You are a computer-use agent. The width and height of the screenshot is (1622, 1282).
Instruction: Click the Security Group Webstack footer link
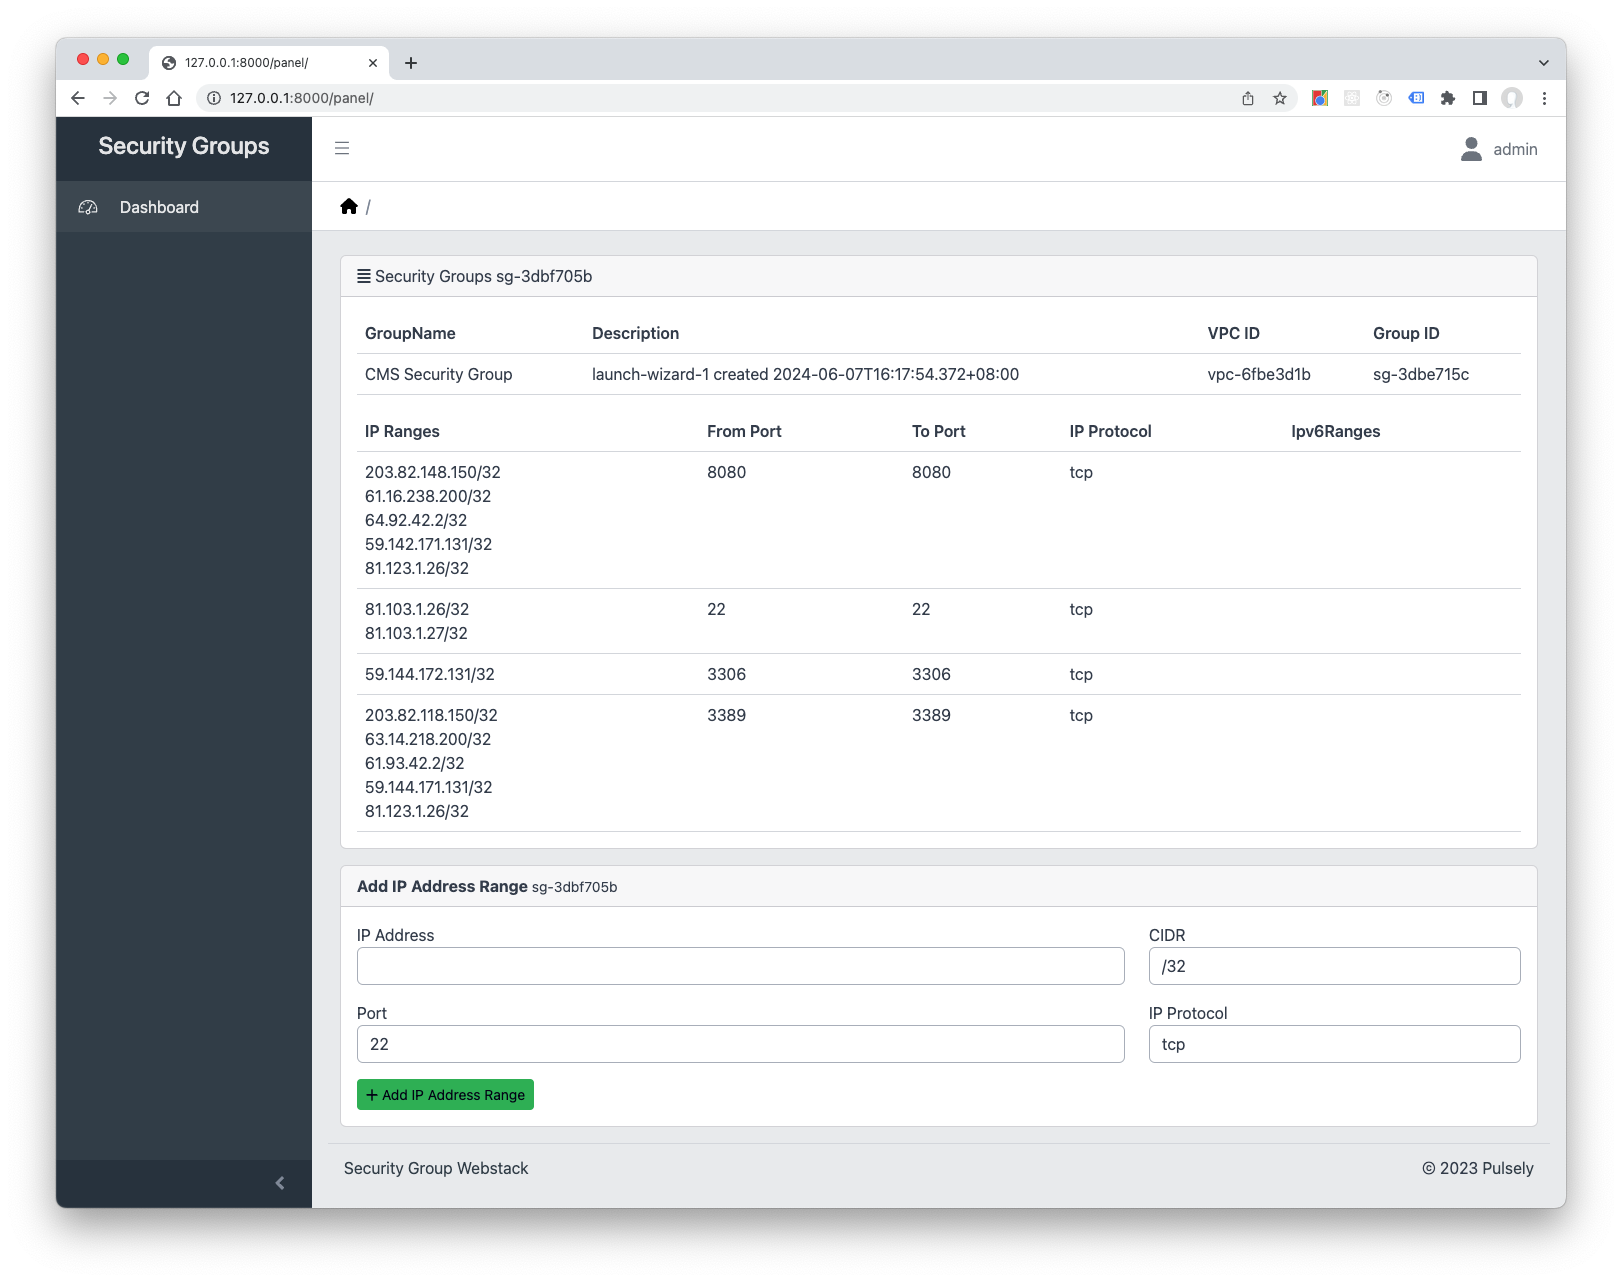436,1168
